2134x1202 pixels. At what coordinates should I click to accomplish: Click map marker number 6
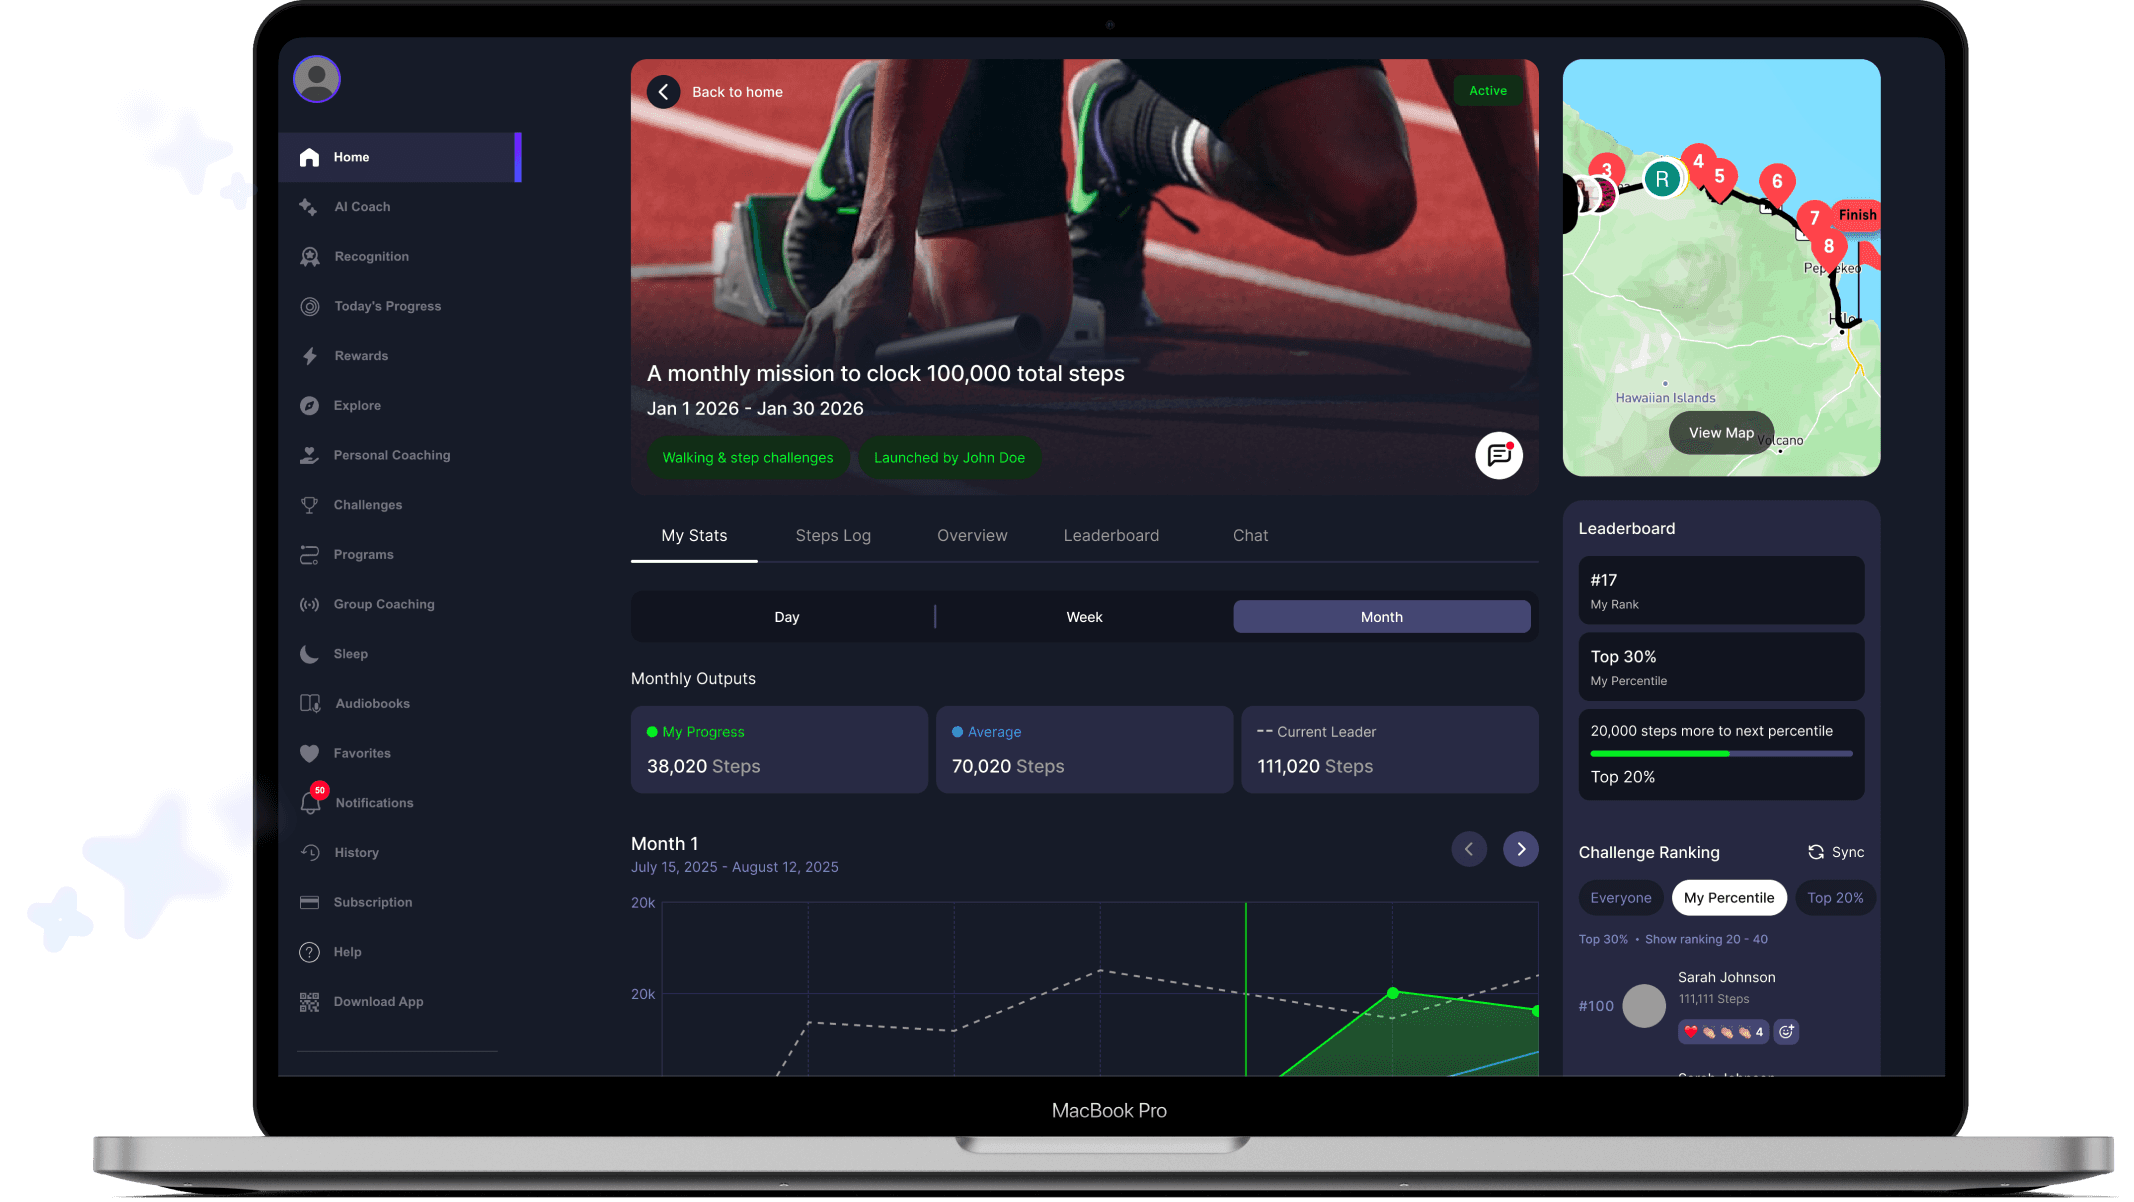(1776, 182)
